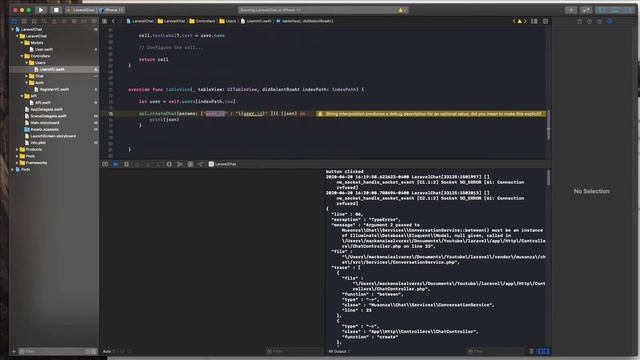Open Main.storyboard file
The height and width of the screenshot is (360, 640).
(x=44, y=123)
